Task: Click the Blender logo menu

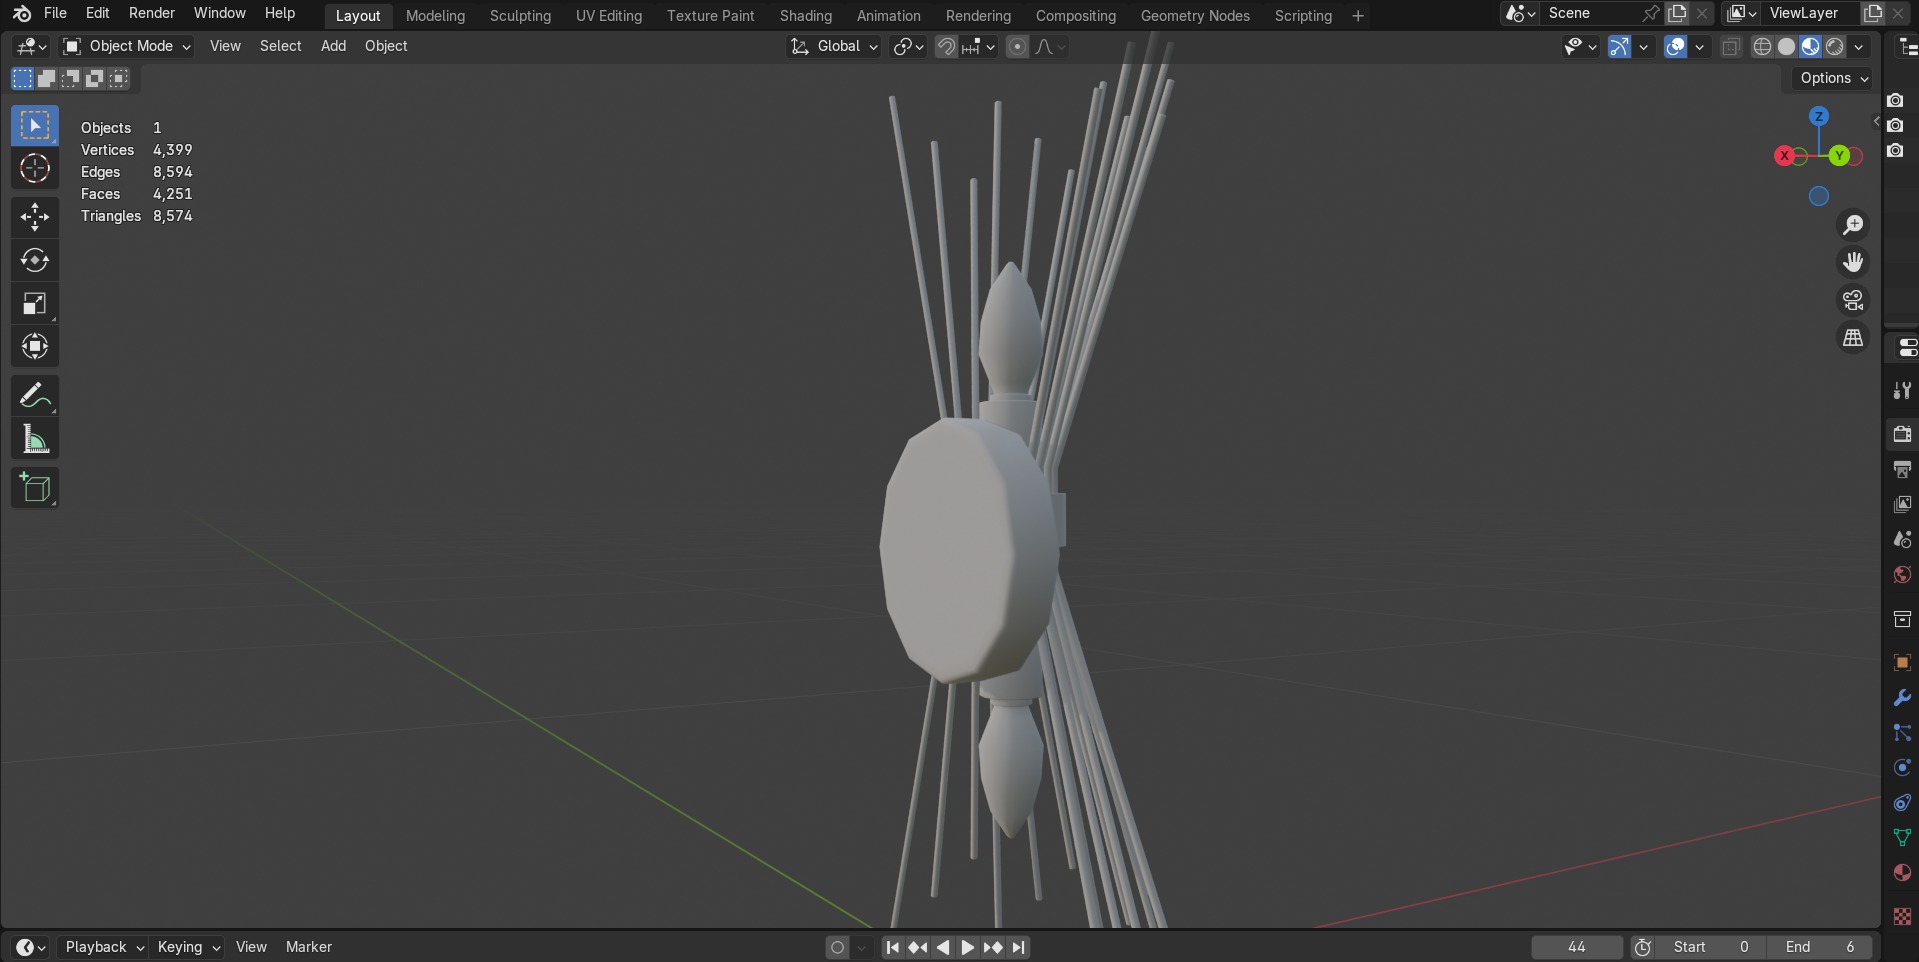Action: (22, 14)
